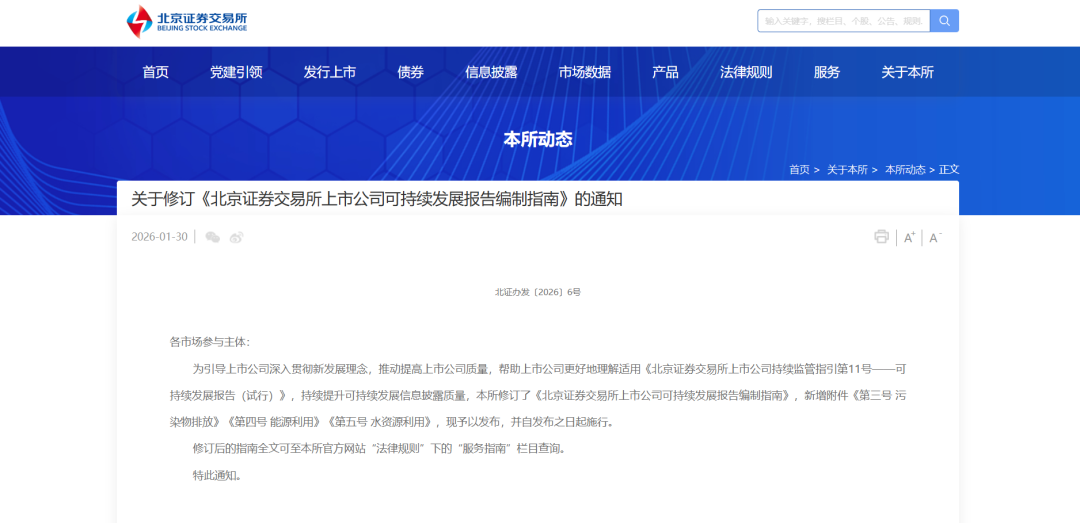1080x523 pixels.
Task: Open the 信息披露 navigation menu
Action: [x=491, y=72]
